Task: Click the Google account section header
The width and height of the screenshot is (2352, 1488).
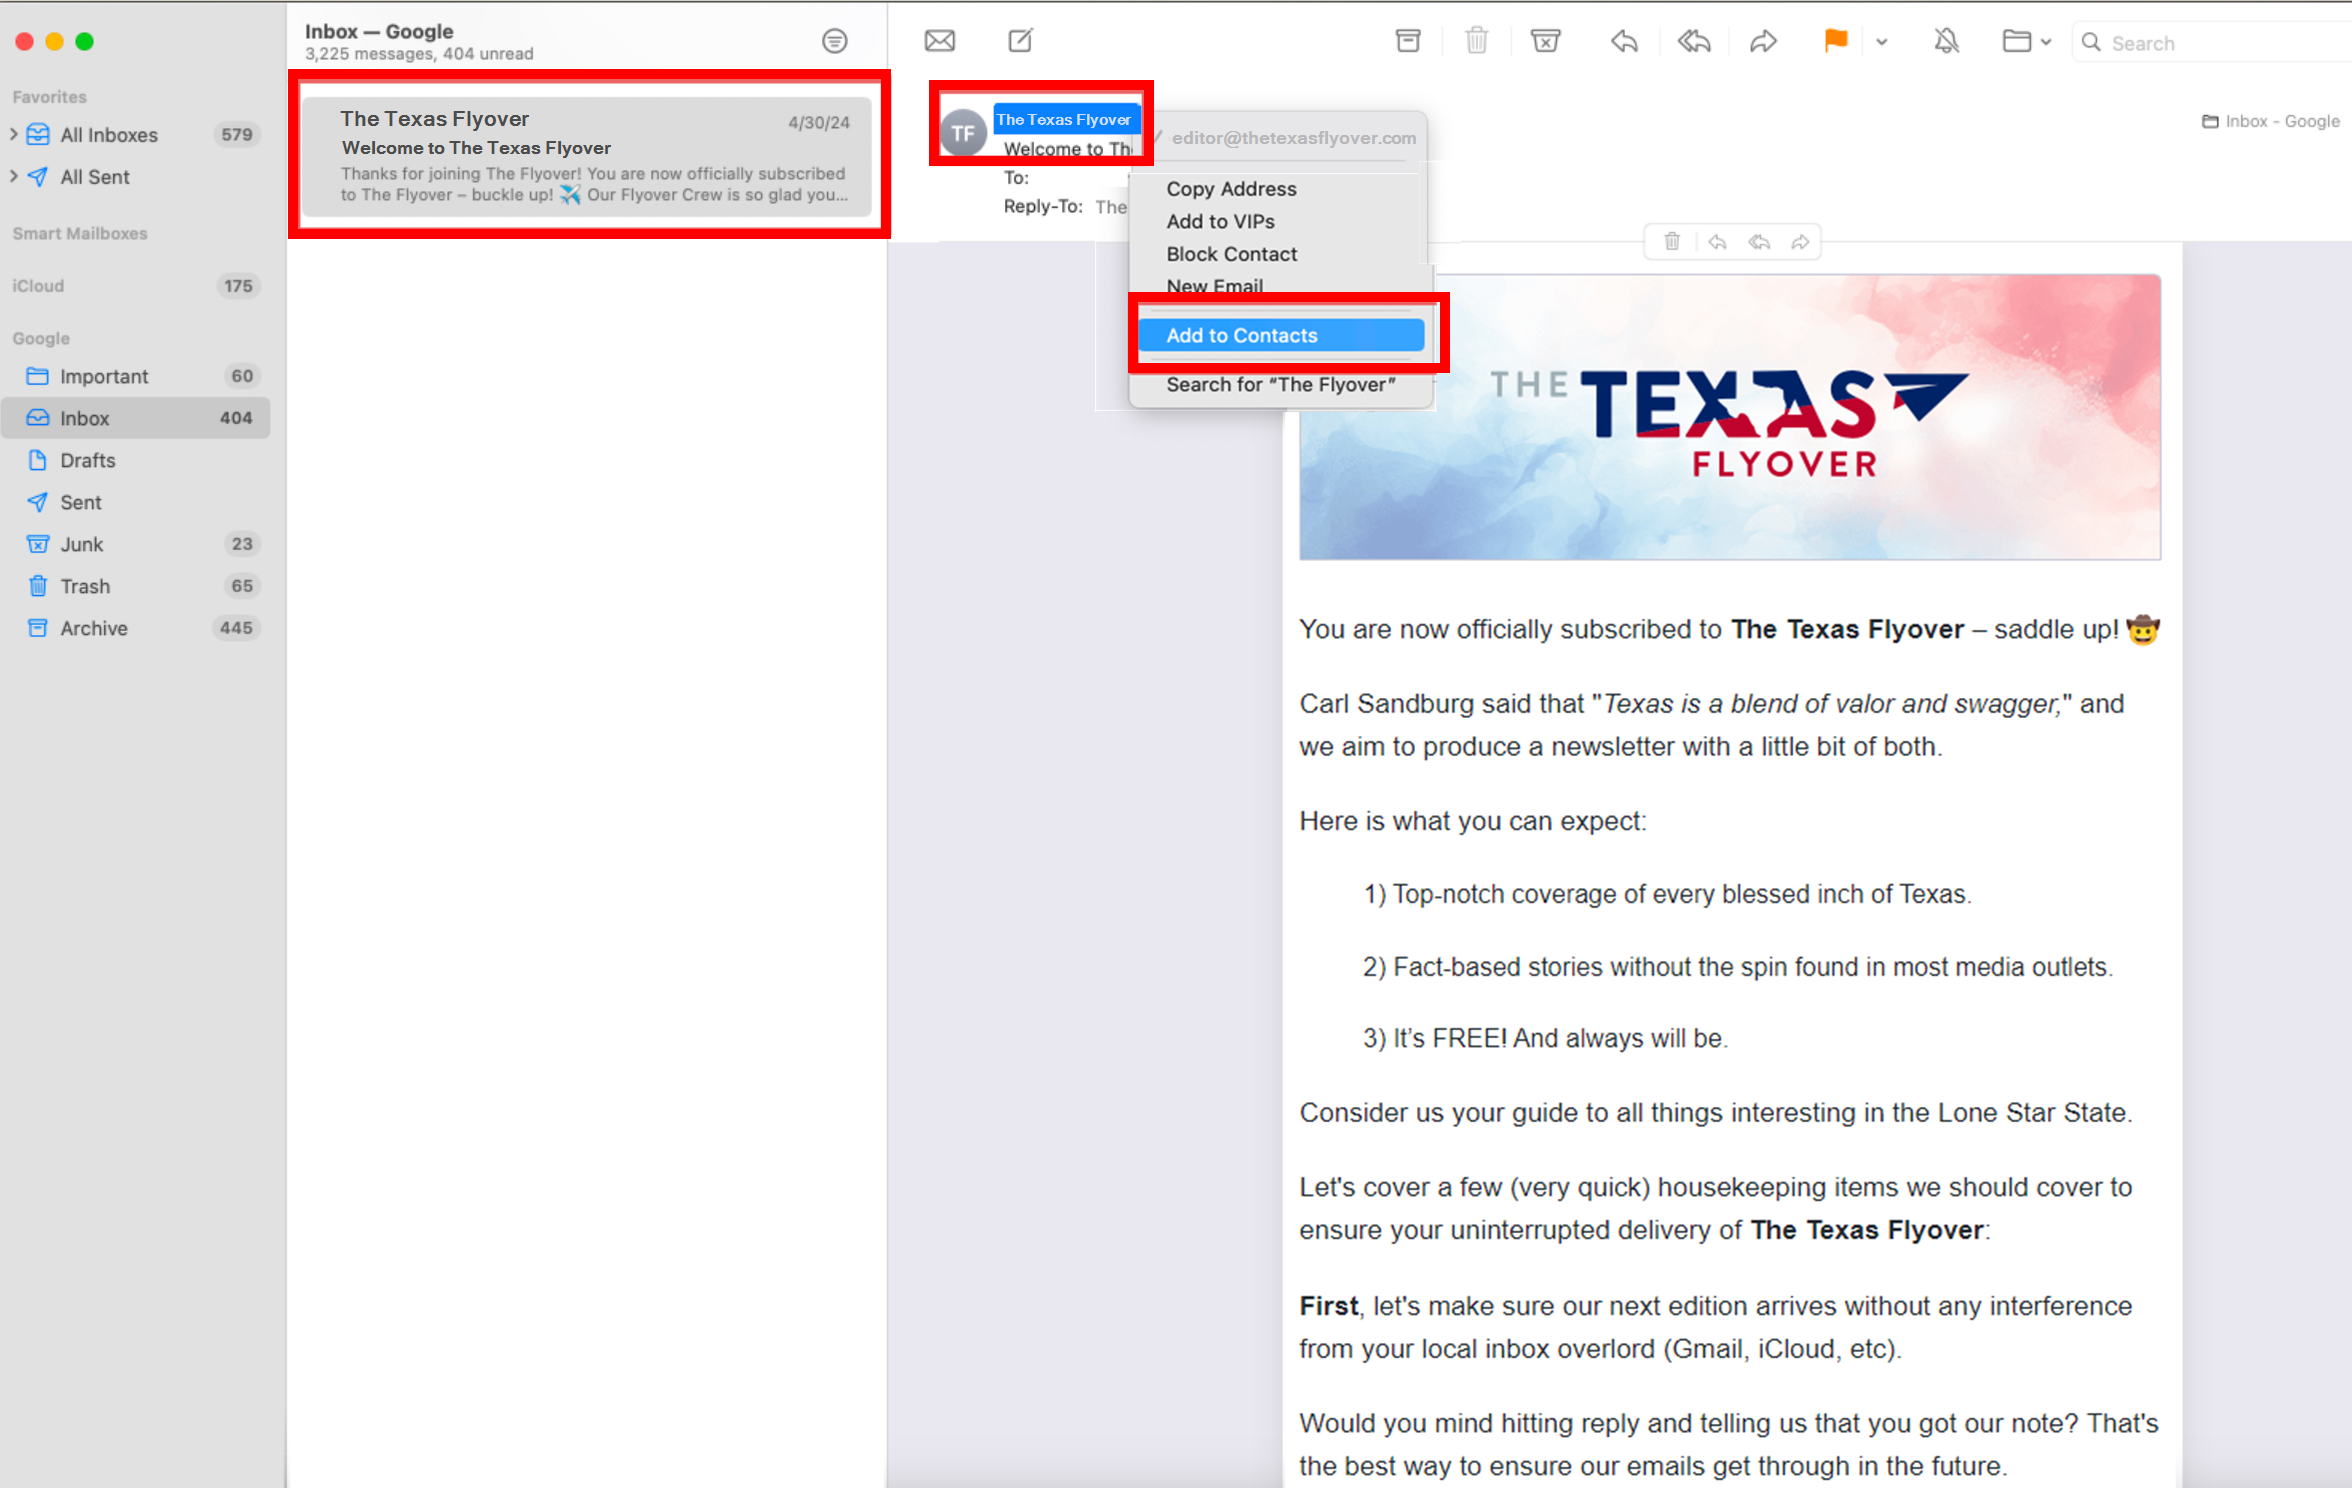Action: click(x=41, y=338)
